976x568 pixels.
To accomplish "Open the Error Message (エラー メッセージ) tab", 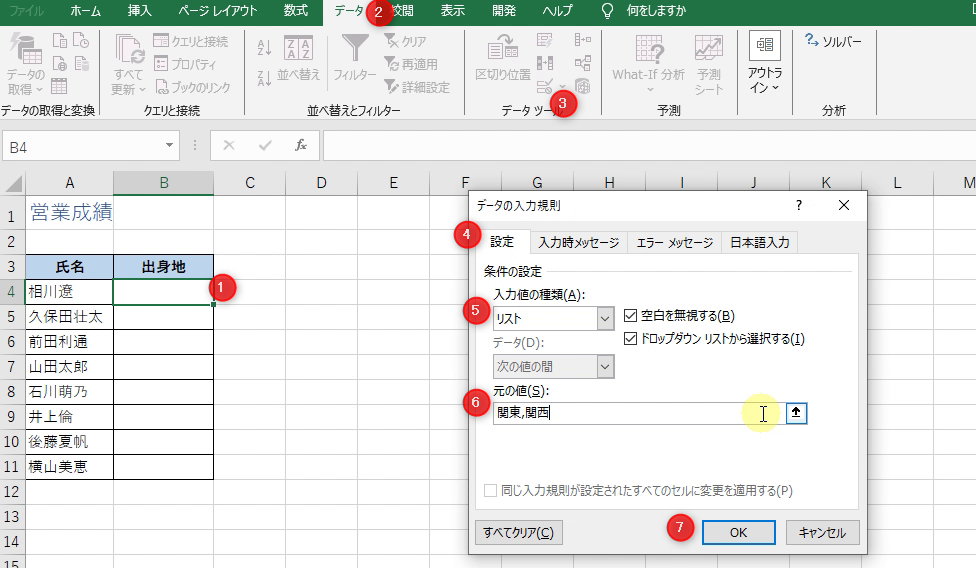I will [675, 243].
